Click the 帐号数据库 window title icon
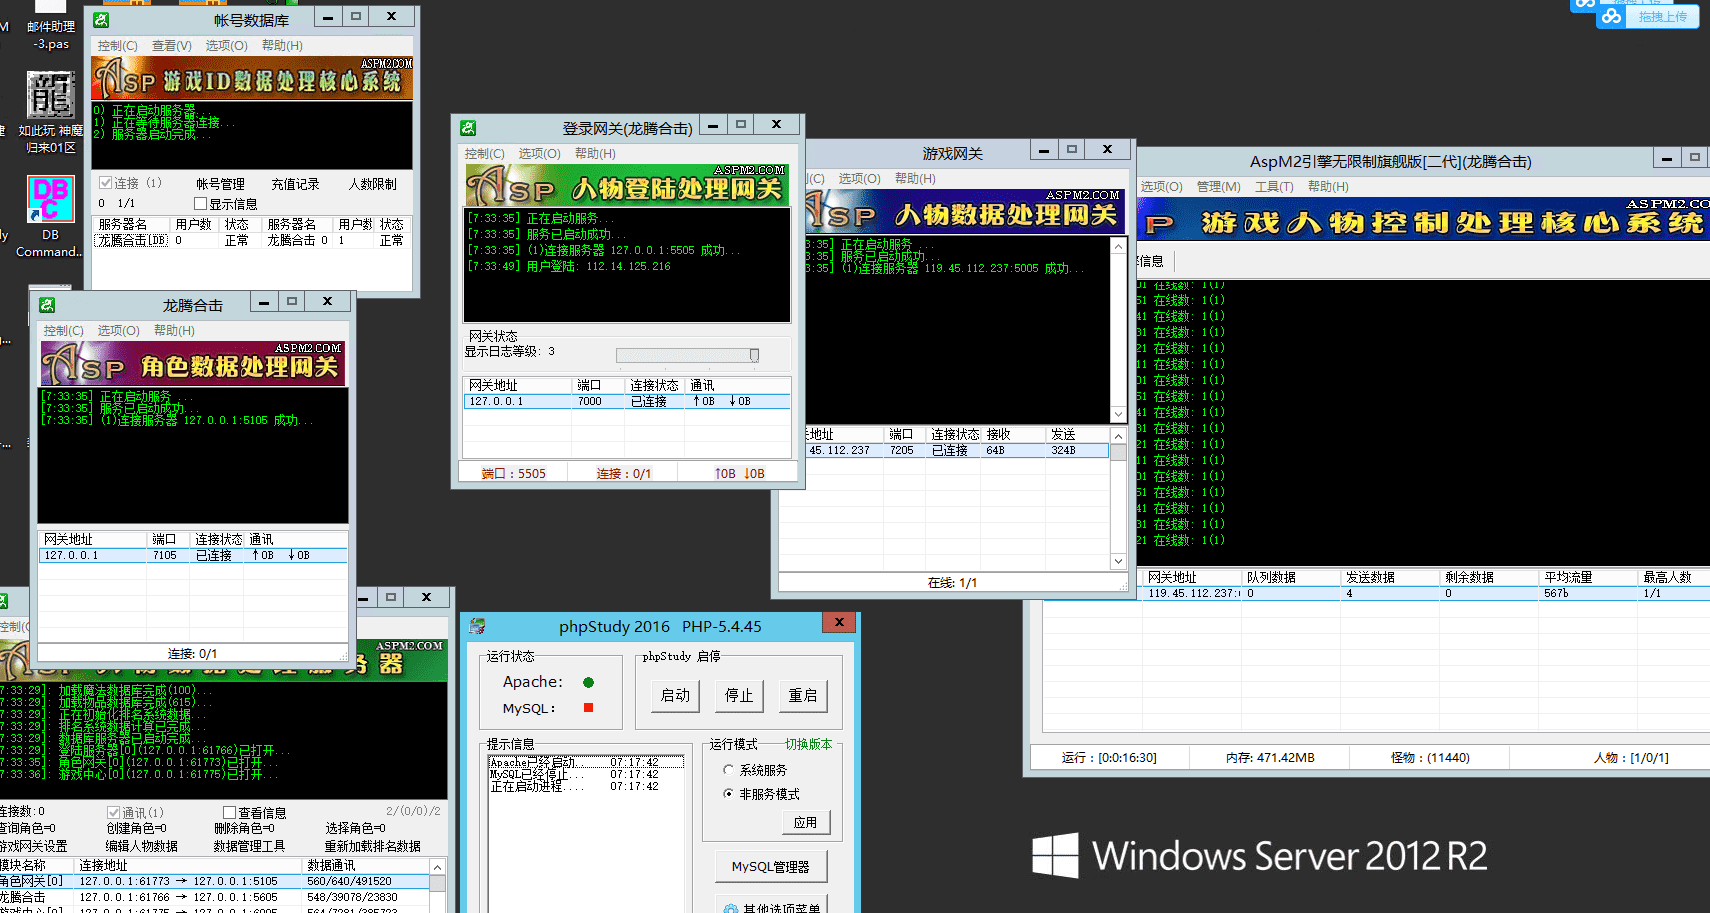Screen dimensions: 1710x913 (x=101, y=19)
